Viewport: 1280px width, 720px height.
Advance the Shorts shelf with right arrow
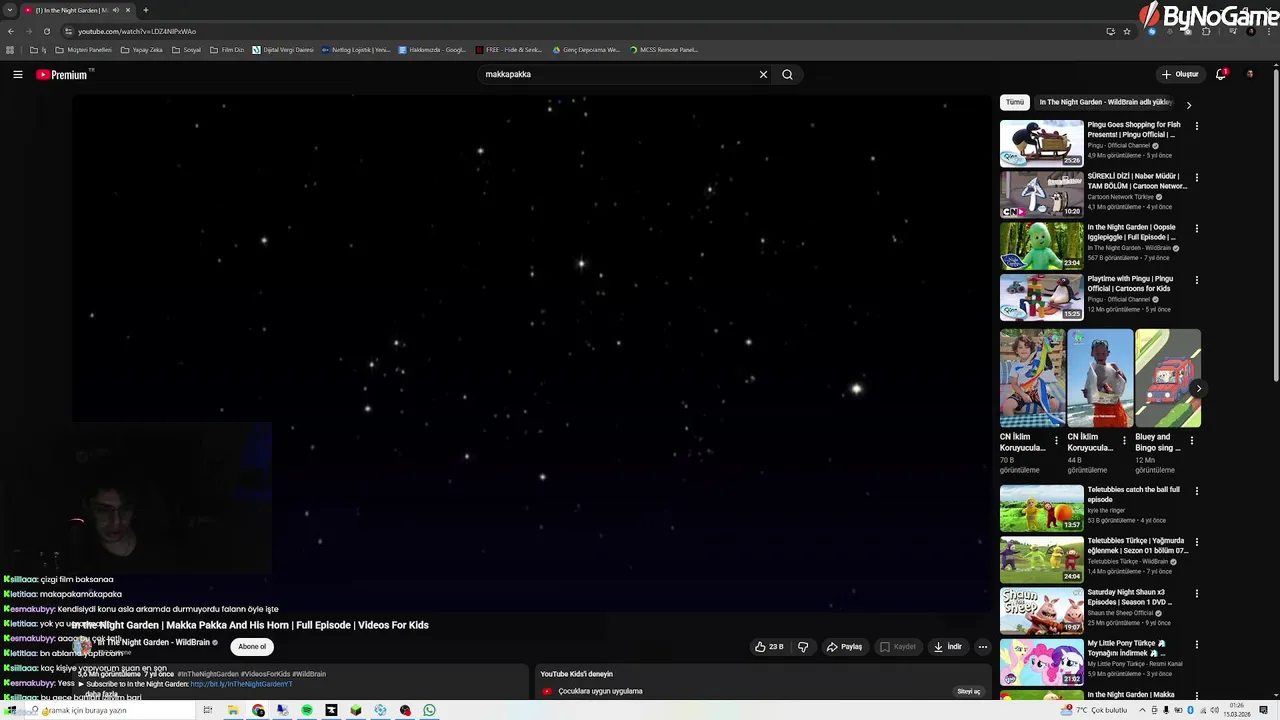1198,389
